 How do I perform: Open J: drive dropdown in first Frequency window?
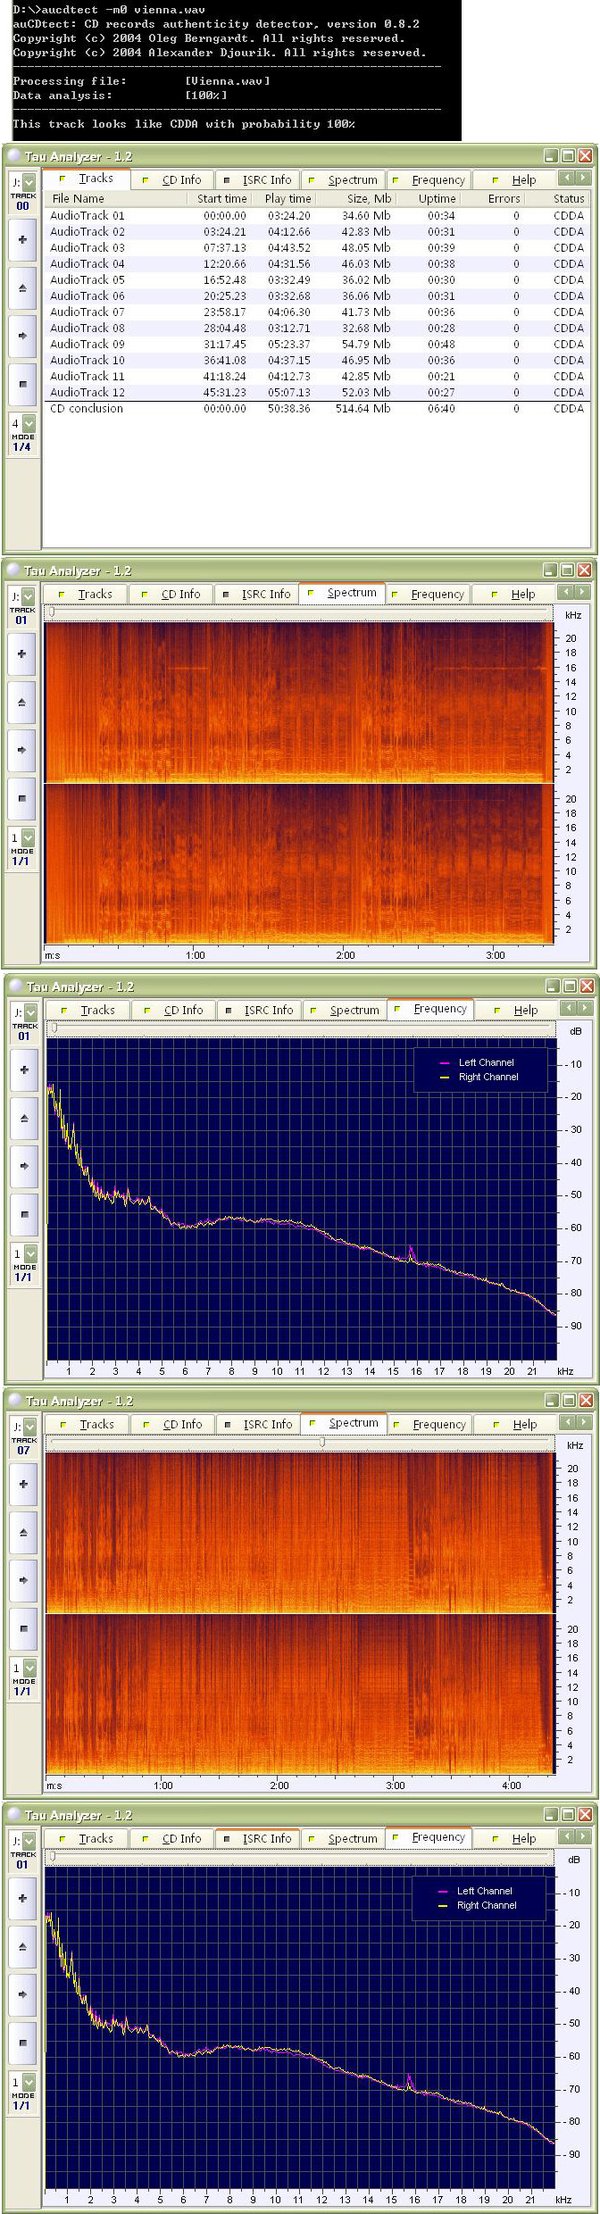pos(31,1012)
